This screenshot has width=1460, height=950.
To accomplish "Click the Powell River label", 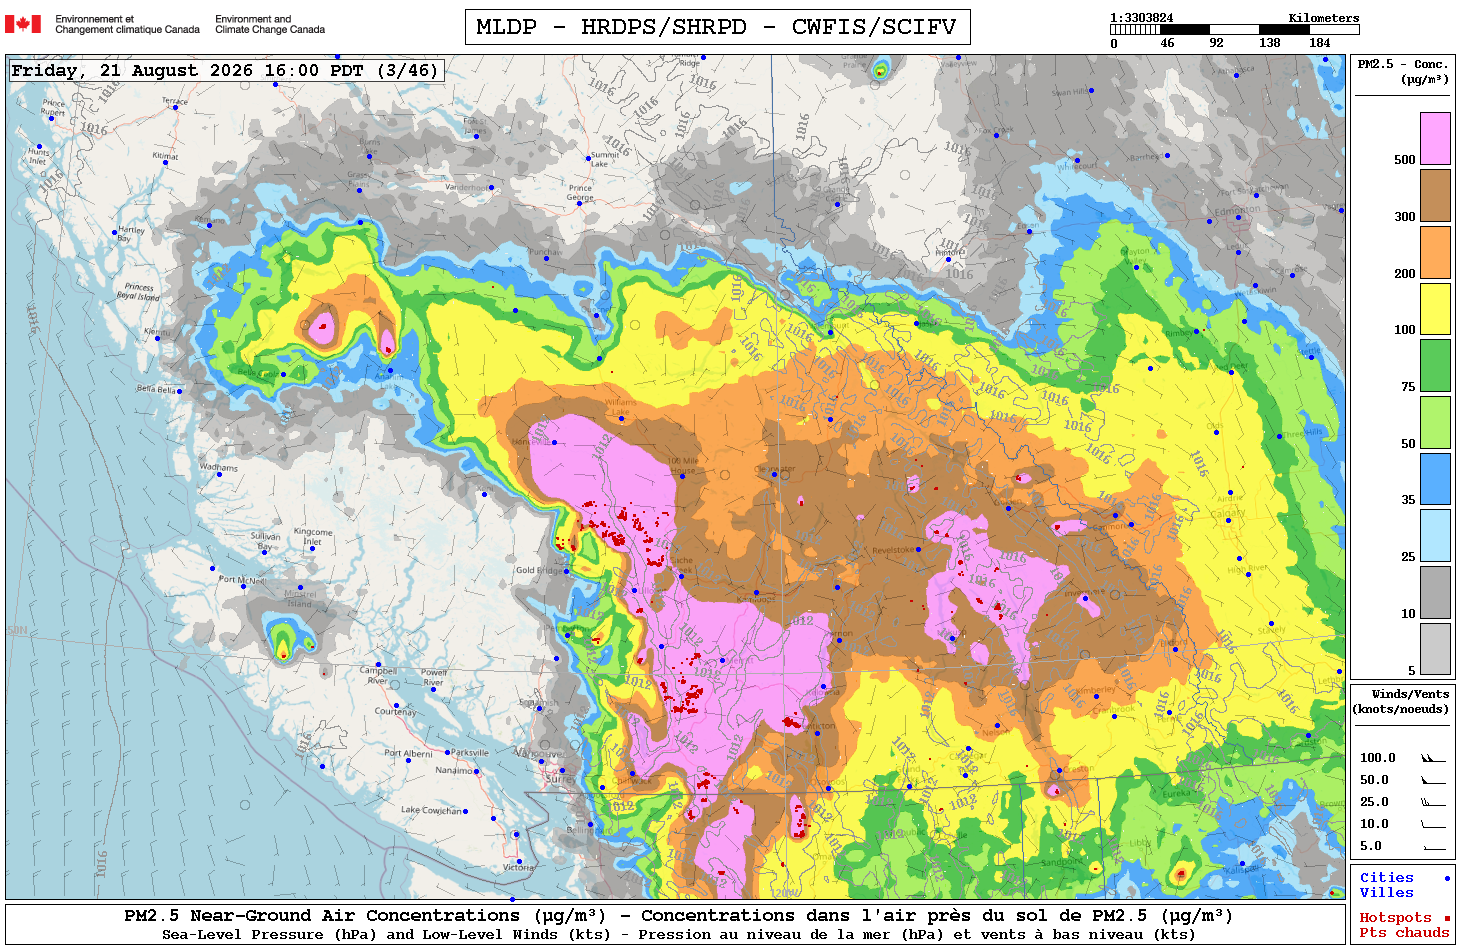I will pos(434,678).
